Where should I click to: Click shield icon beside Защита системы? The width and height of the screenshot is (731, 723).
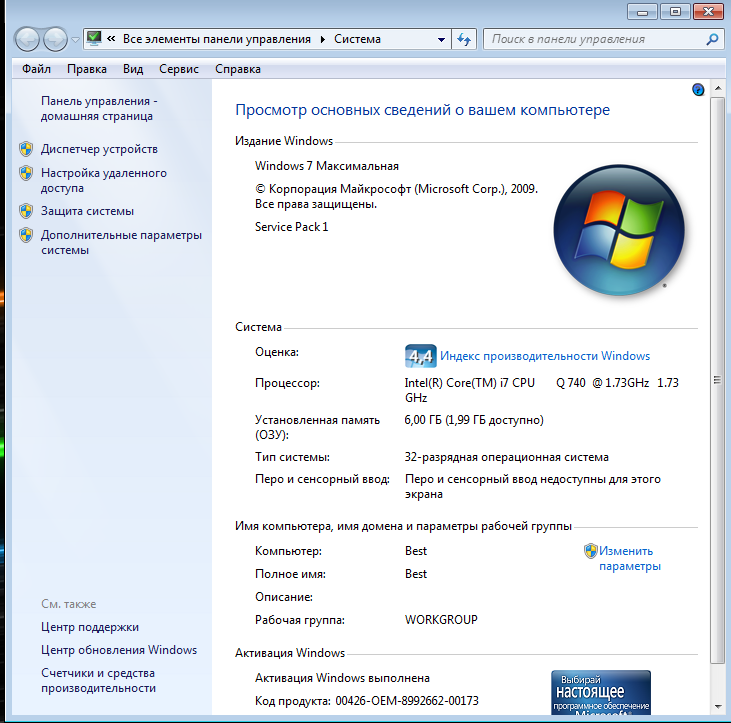click(26, 211)
